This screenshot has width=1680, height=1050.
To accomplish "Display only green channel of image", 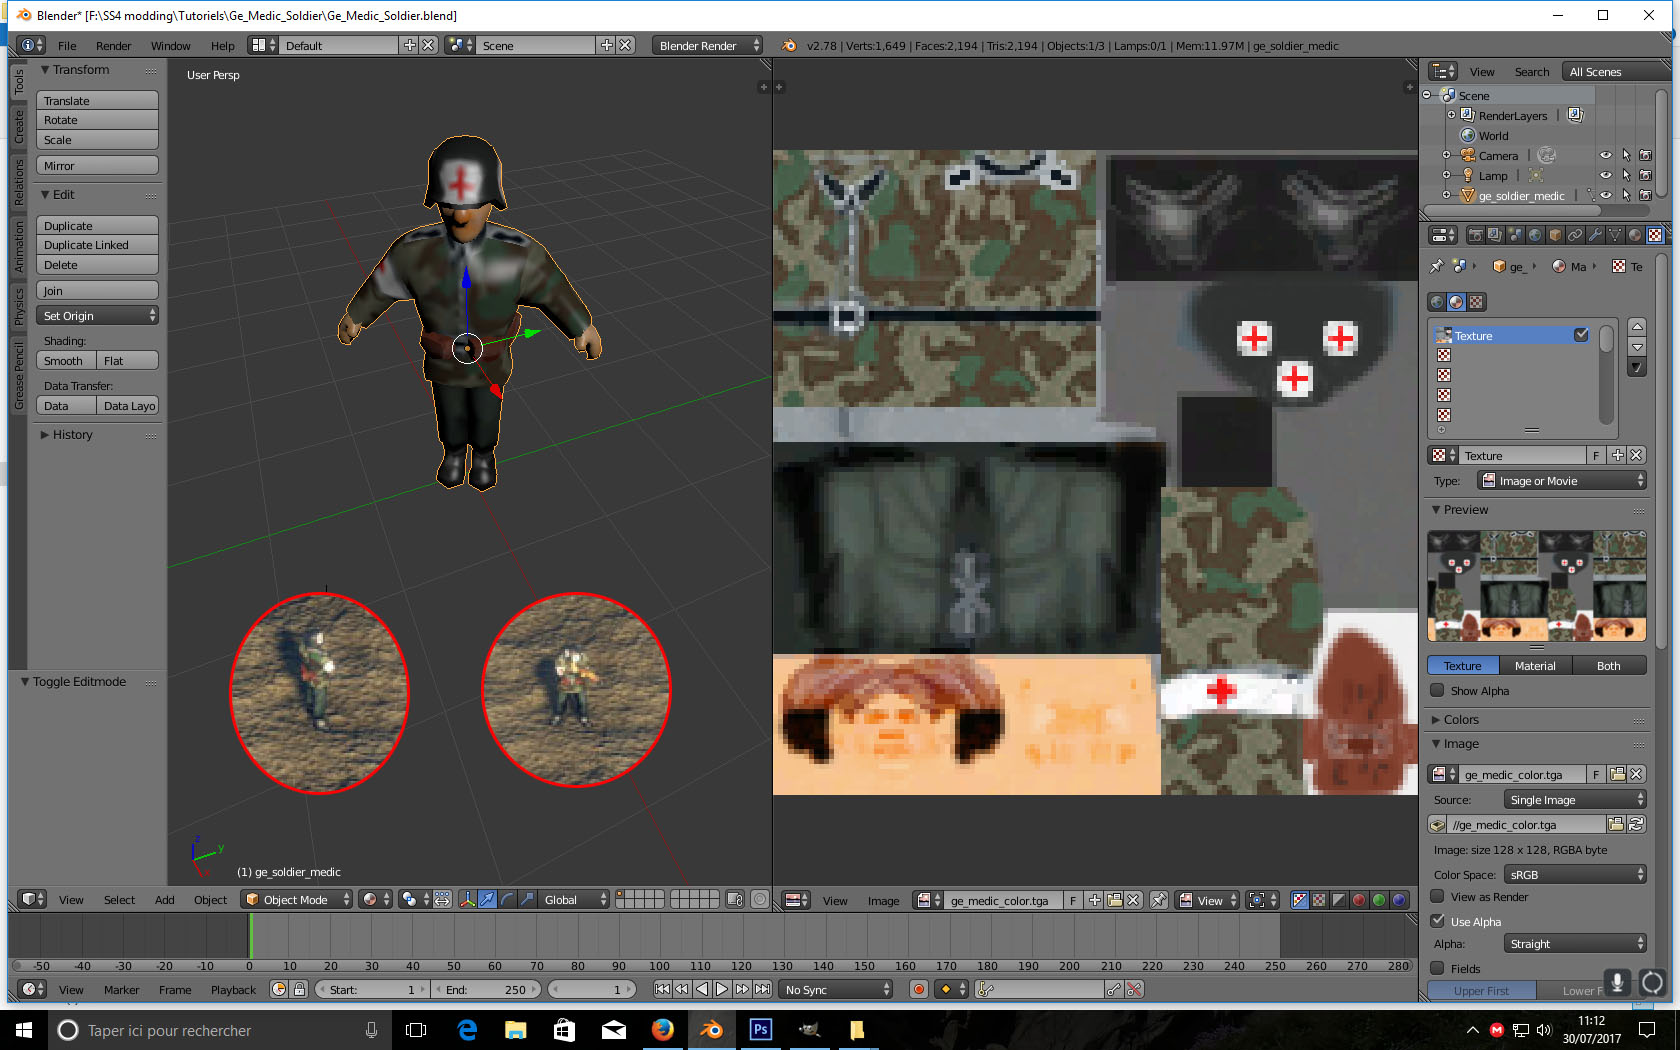I will pyautogui.click(x=1379, y=900).
